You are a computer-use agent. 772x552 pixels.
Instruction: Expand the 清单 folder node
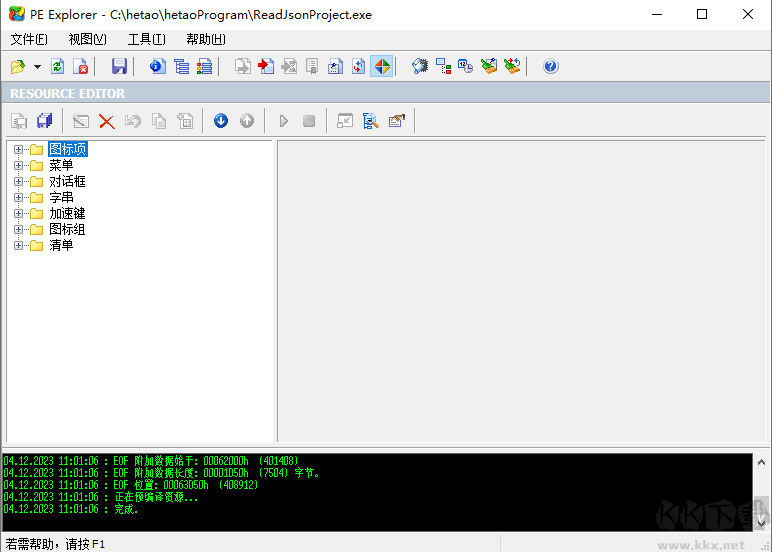coord(18,246)
